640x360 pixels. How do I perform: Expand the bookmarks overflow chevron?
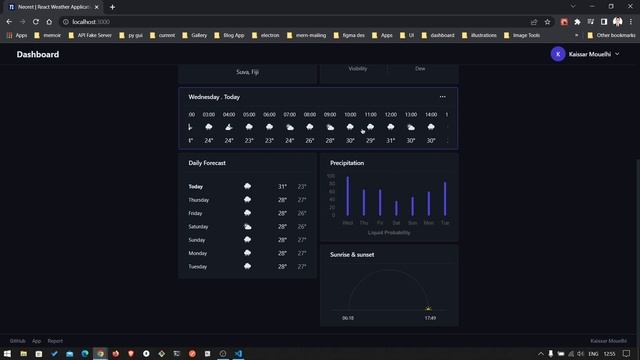click(576, 36)
